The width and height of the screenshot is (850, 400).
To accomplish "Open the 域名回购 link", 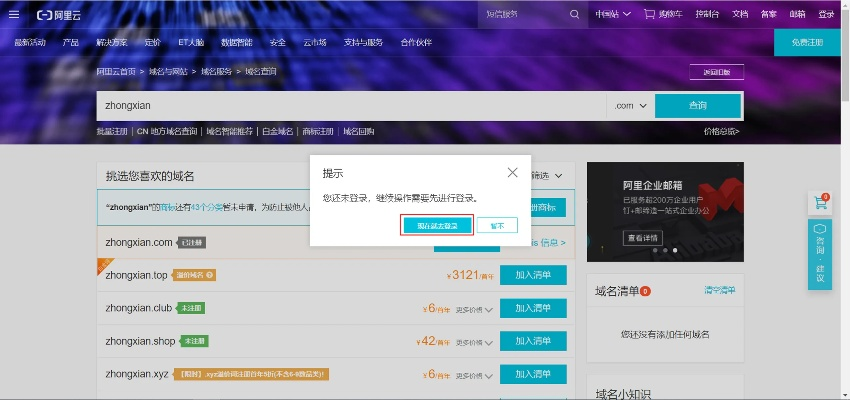I will click(x=358, y=131).
